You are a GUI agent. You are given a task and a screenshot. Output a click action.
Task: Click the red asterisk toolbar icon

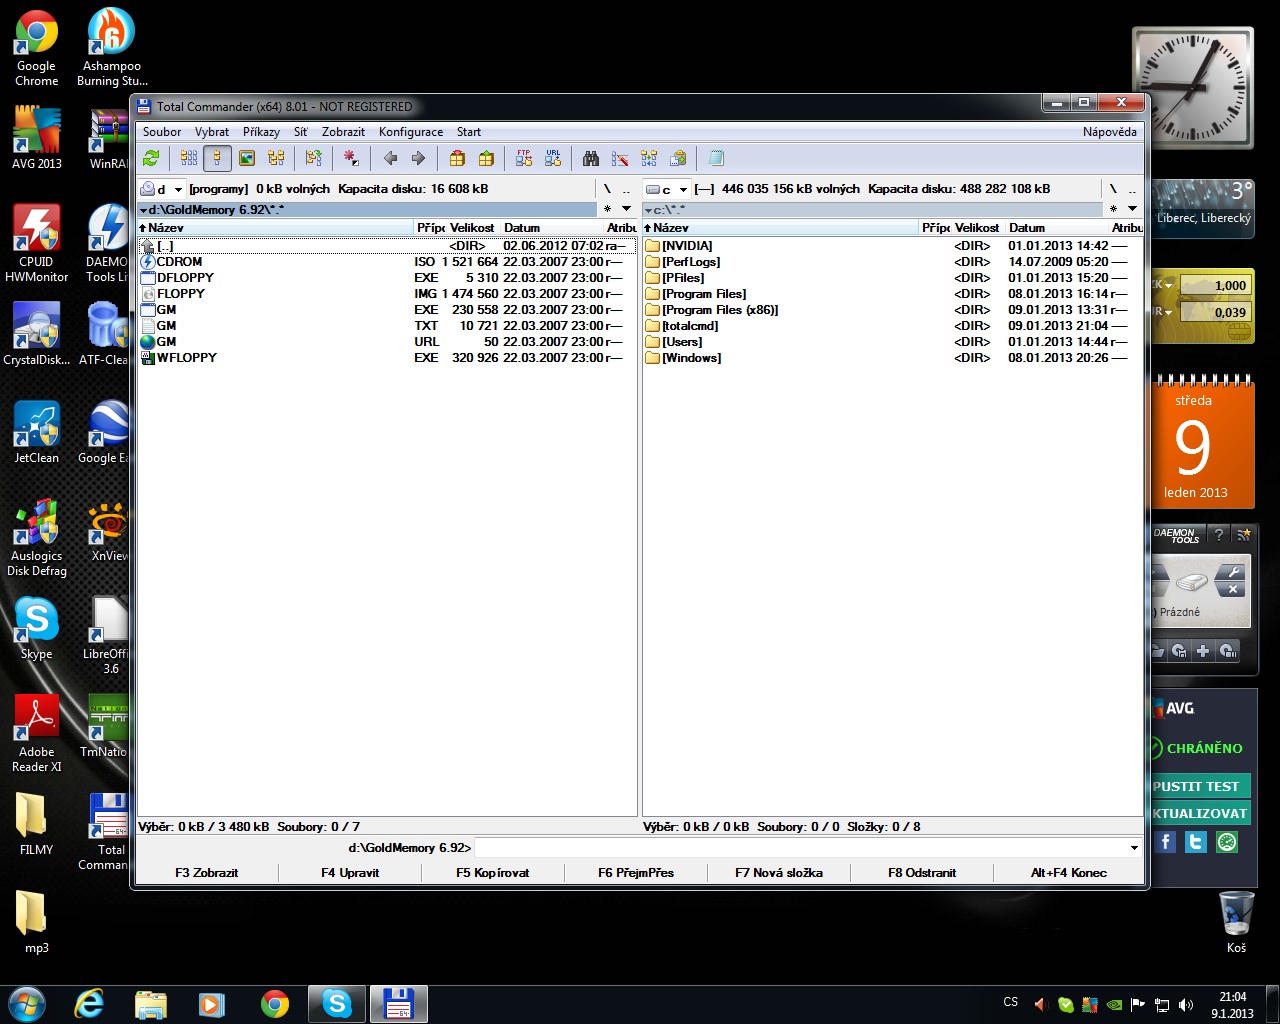[x=351, y=158]
